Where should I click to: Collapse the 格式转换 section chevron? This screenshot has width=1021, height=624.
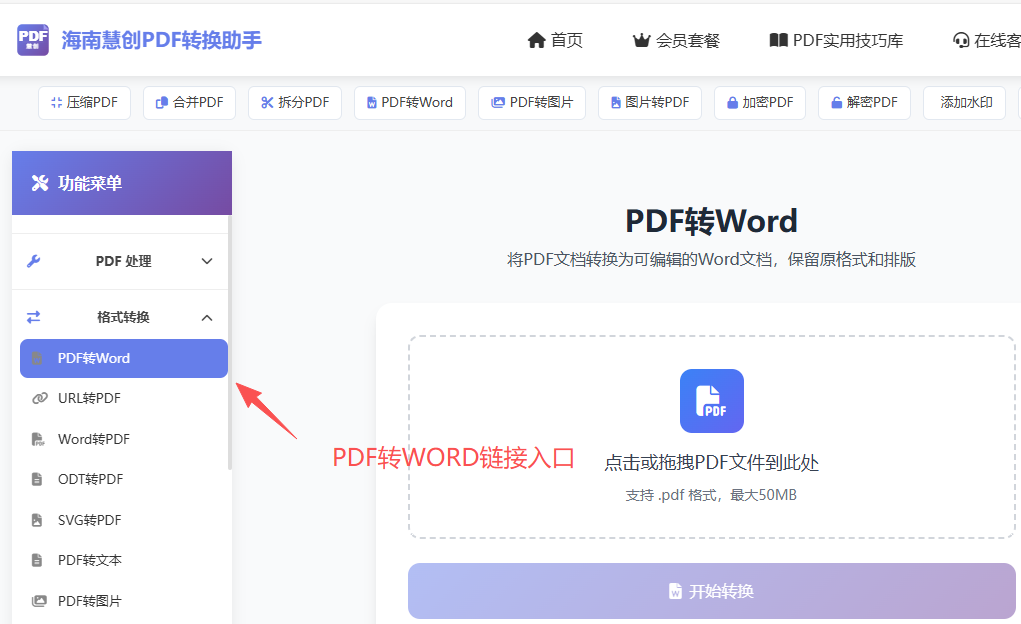(x=207, y=318)
